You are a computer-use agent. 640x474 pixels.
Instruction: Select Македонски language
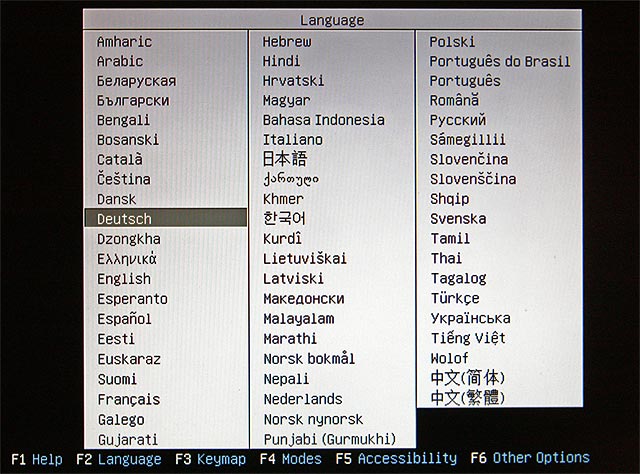[304, 299]
